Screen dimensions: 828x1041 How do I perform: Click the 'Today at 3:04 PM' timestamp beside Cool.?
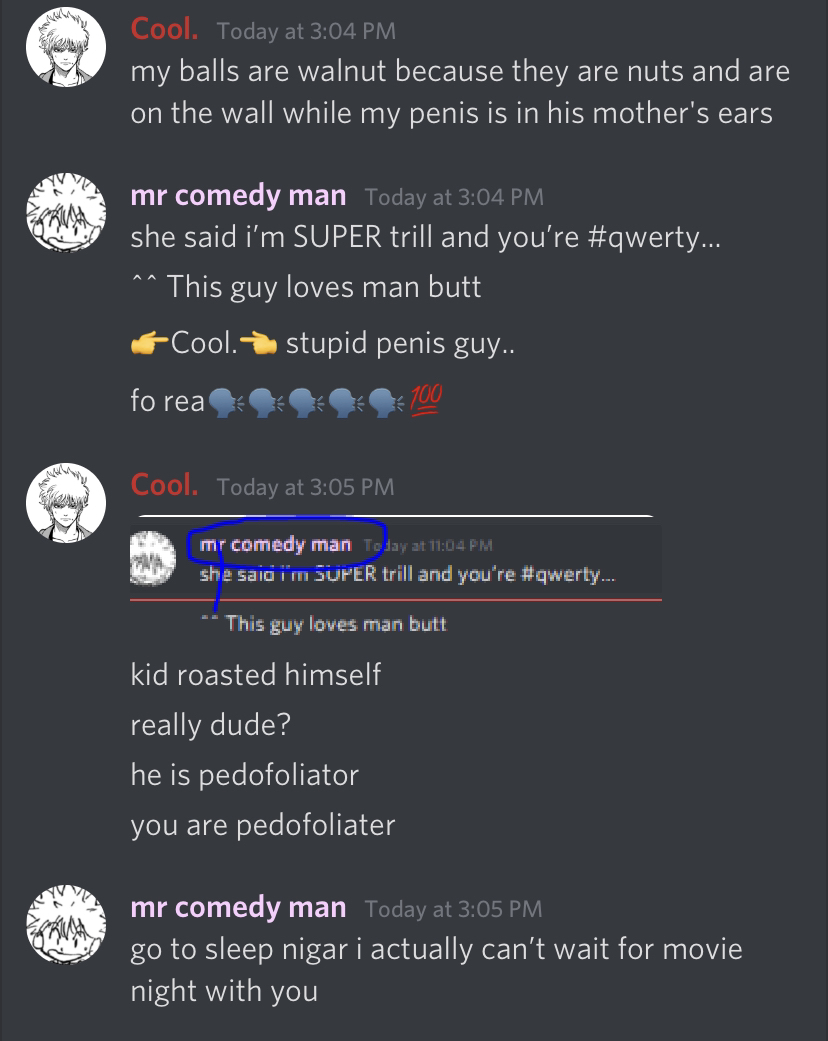tap(306, 31)
